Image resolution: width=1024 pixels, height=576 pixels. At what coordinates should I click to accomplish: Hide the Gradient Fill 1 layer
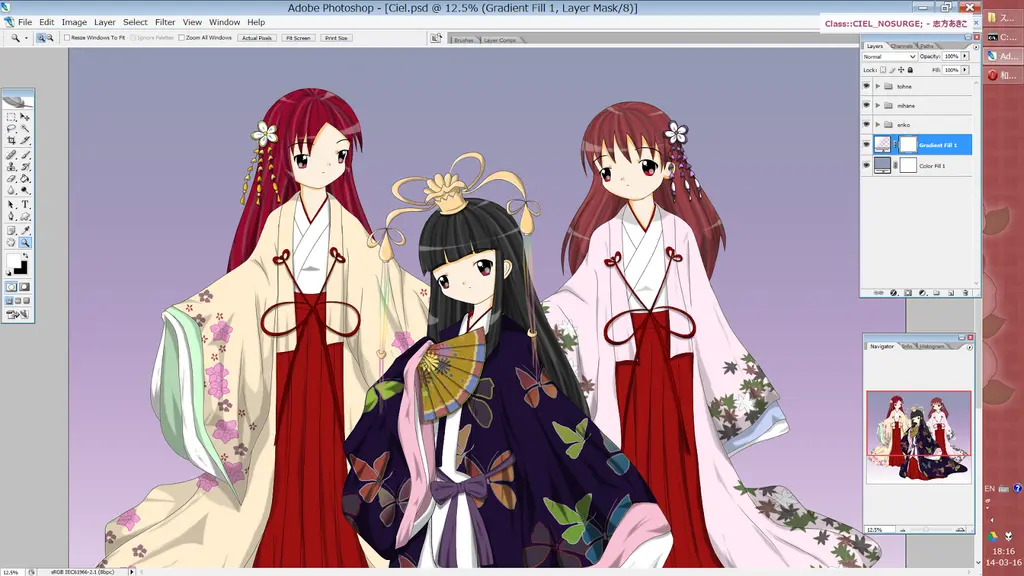click(866, 144)
